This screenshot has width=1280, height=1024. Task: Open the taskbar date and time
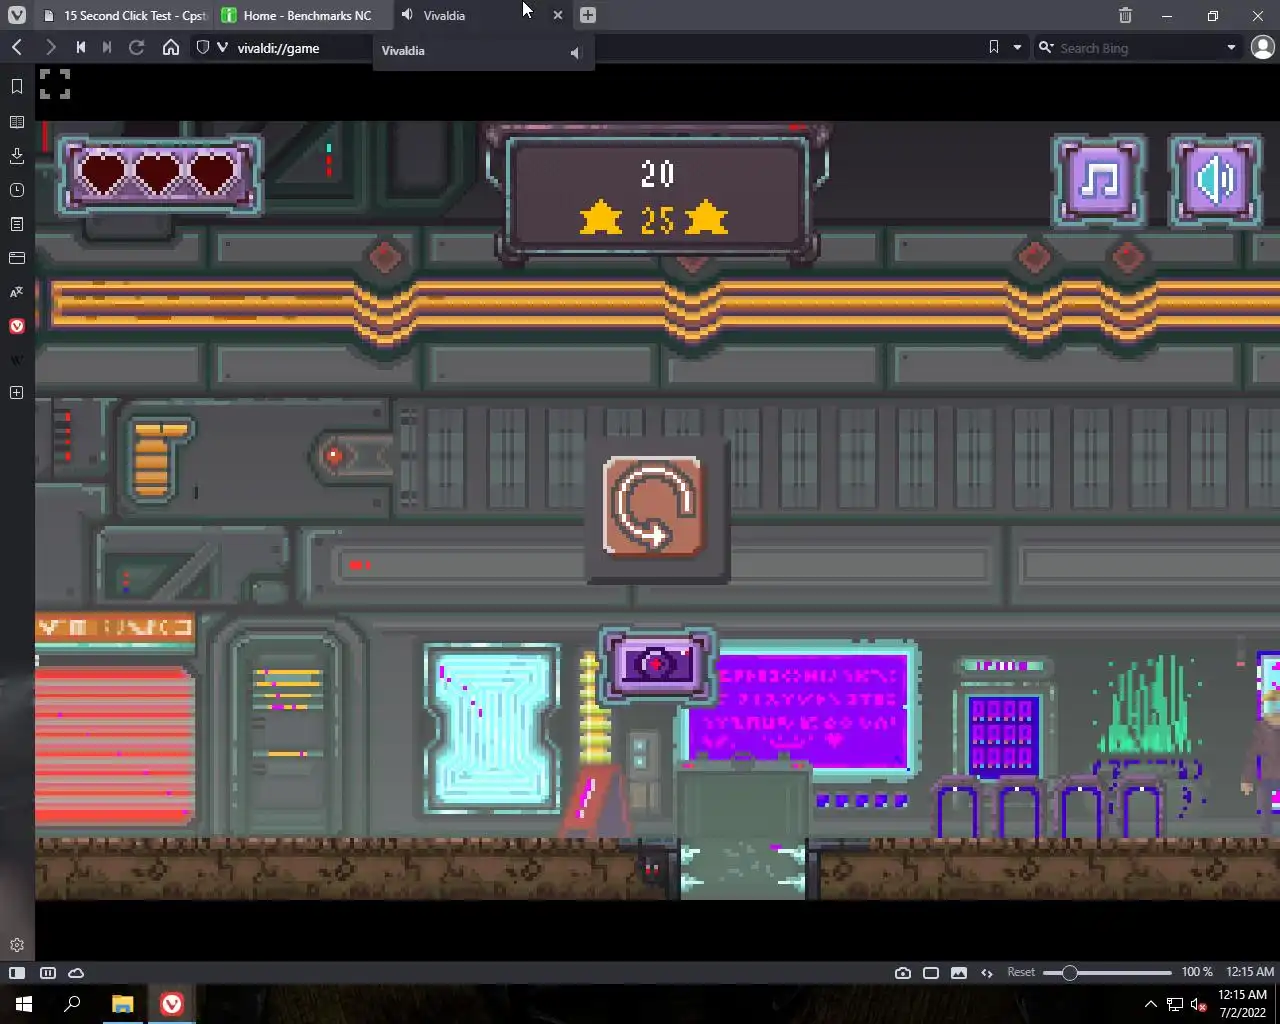(1243, 1004)
